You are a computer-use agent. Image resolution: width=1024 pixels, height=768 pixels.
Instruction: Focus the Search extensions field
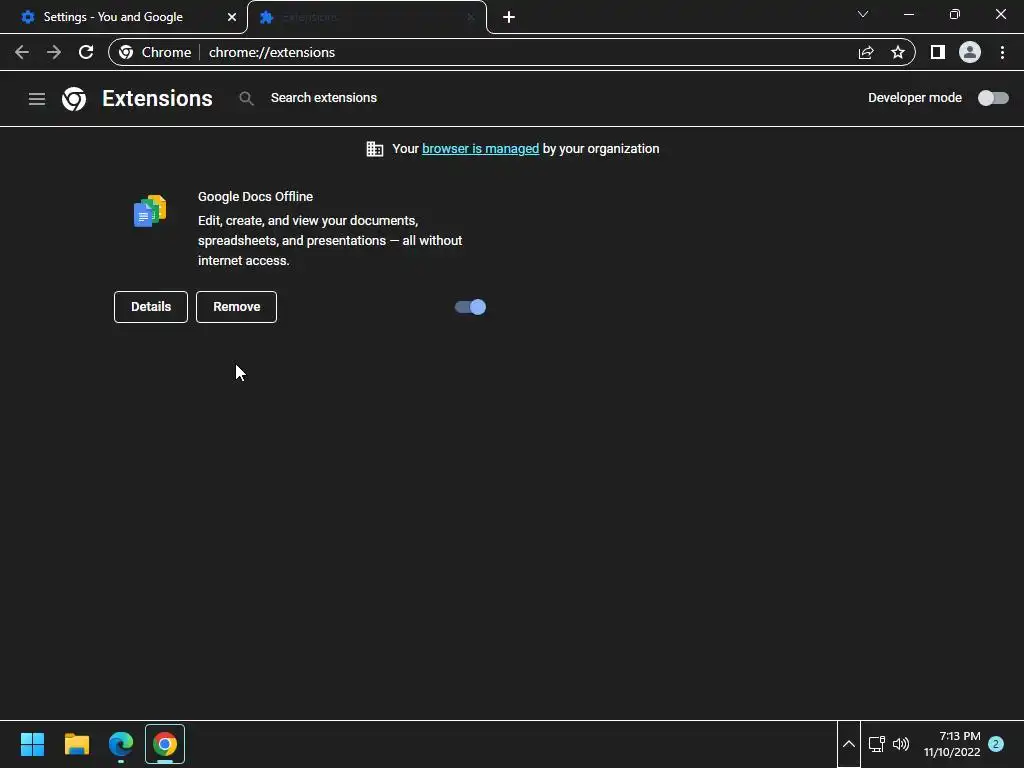323,98
